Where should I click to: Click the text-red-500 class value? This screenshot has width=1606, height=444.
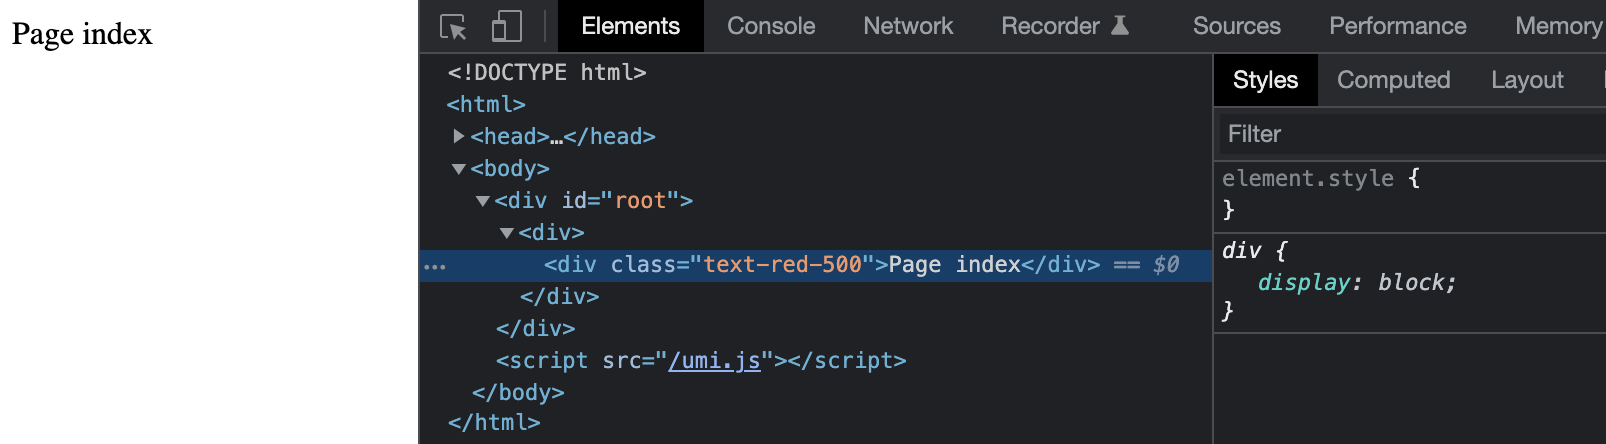782,265
